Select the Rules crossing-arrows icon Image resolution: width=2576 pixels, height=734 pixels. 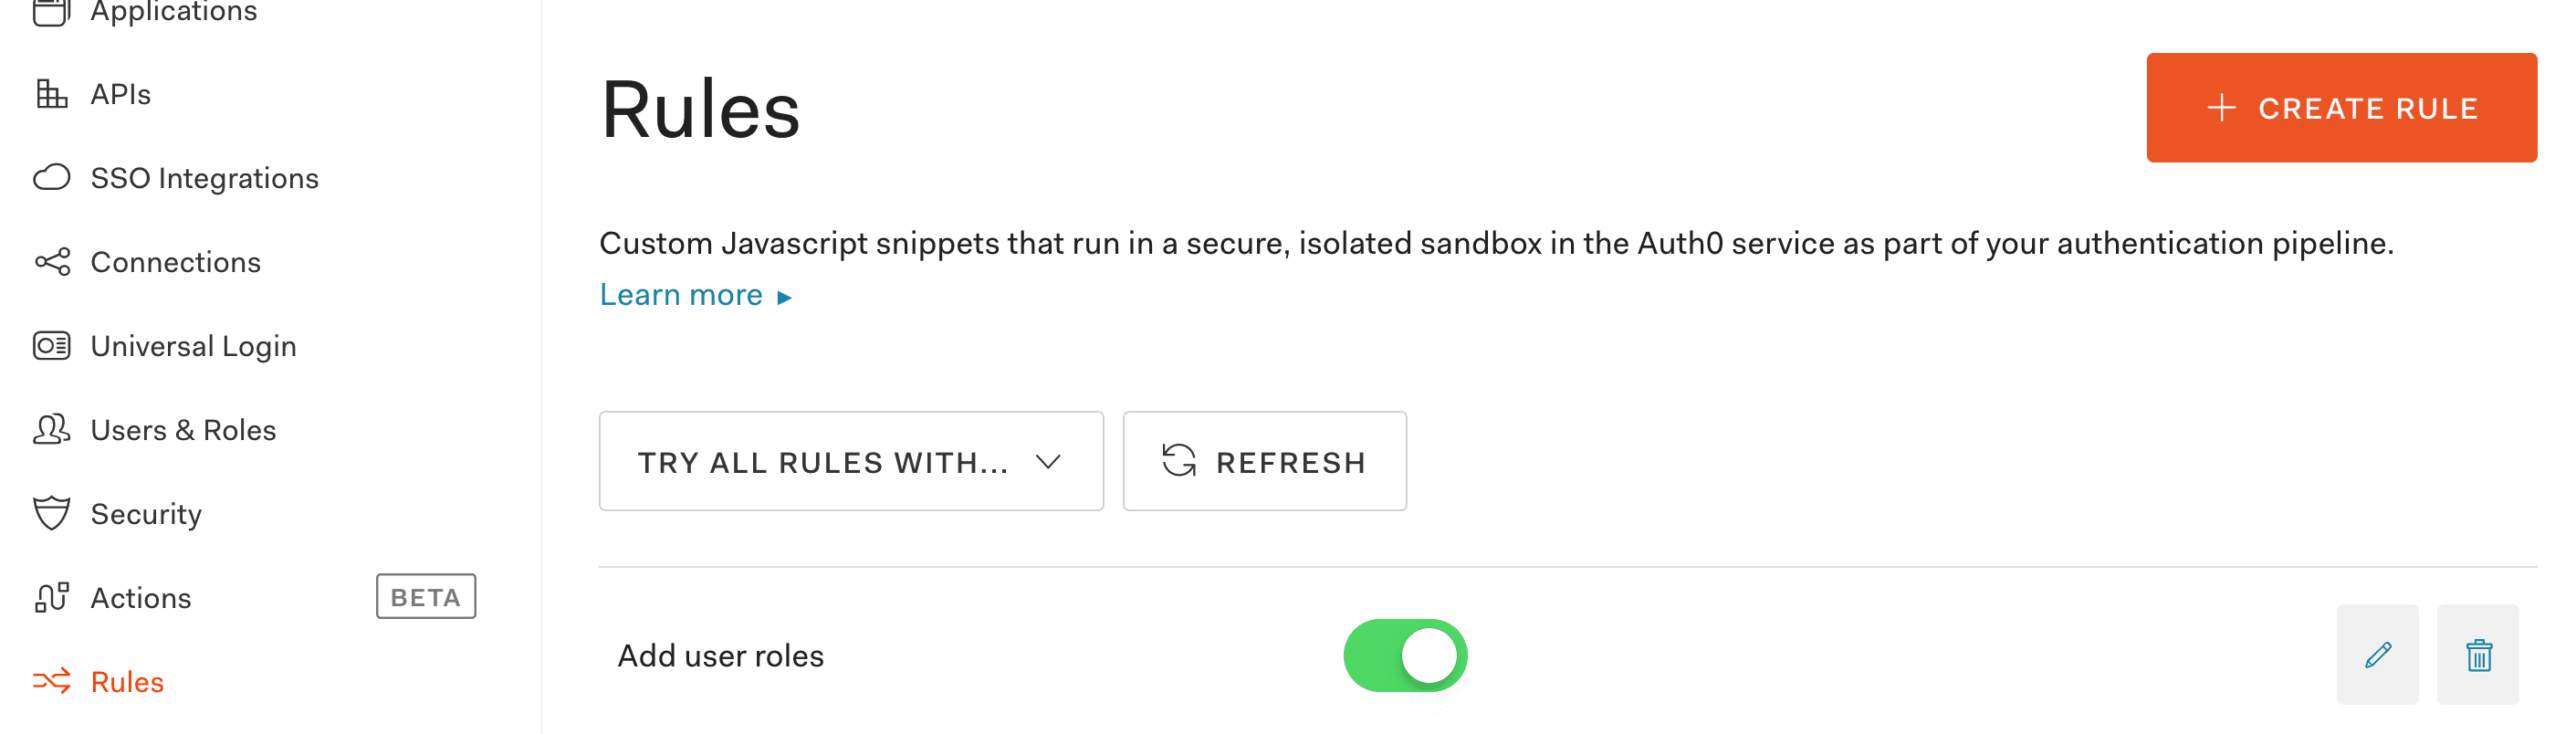point(50,681)
